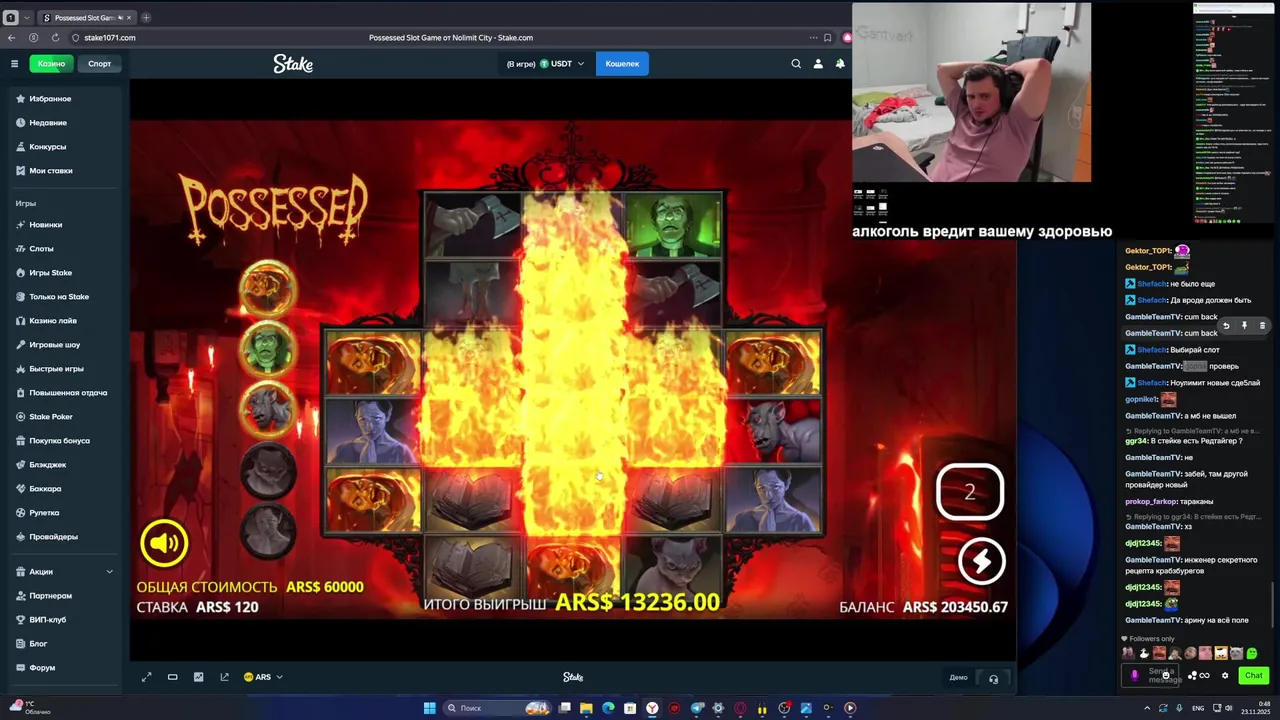Click the Chat send button

coord(1253,675)
